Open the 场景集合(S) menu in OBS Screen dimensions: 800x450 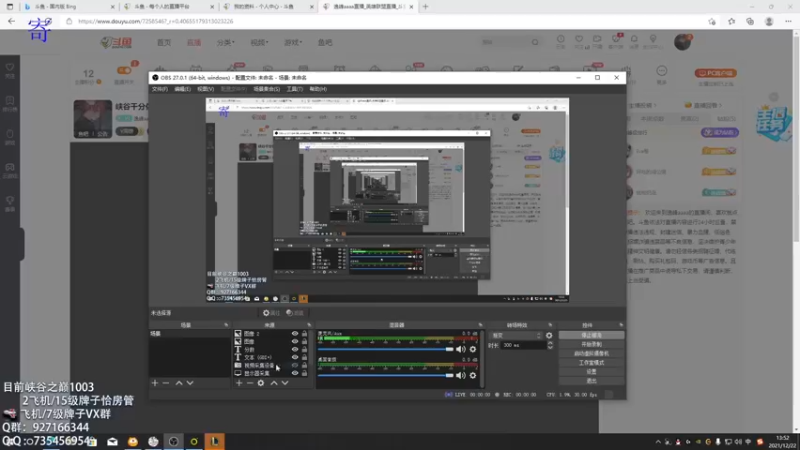click(266, 89)
